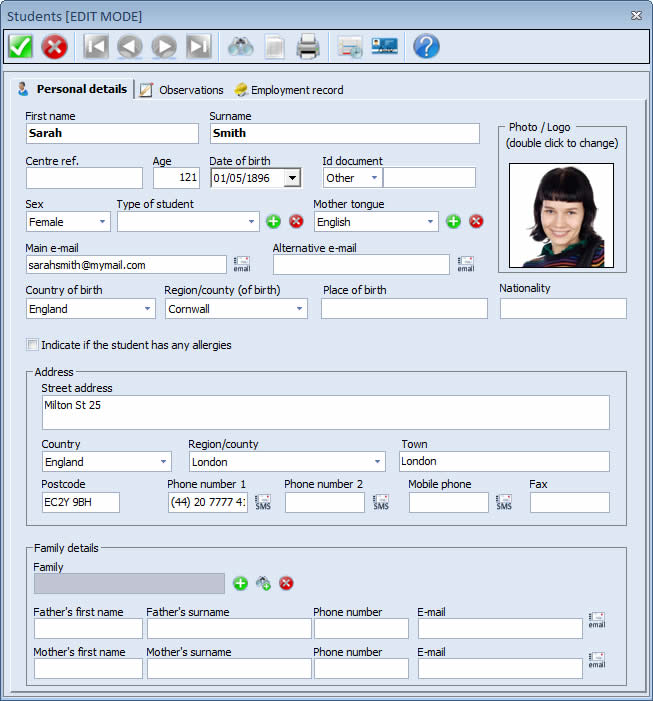Click the student photo thumbnail
Viewport: 653px width, 701px height.
pyautogui.click(x=561, y=215)
